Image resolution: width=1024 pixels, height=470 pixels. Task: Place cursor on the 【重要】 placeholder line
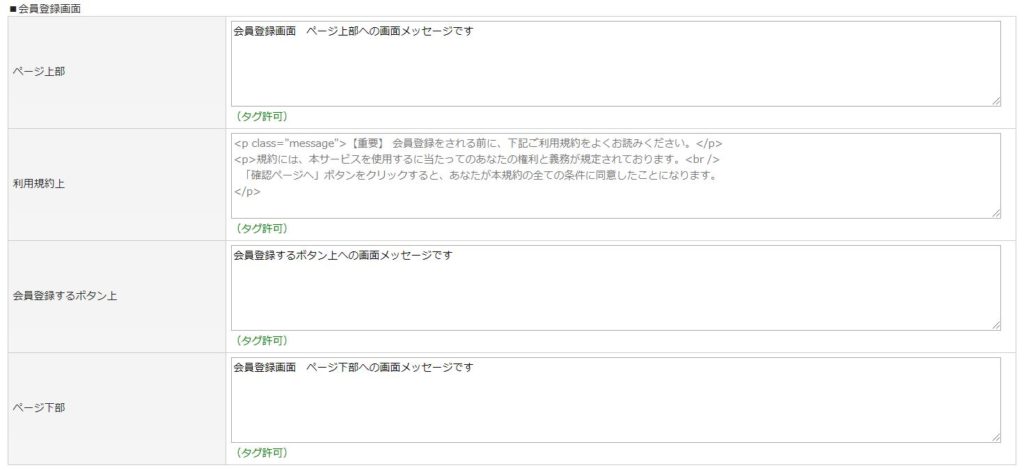pyautogui.click(x=478, y=144)
